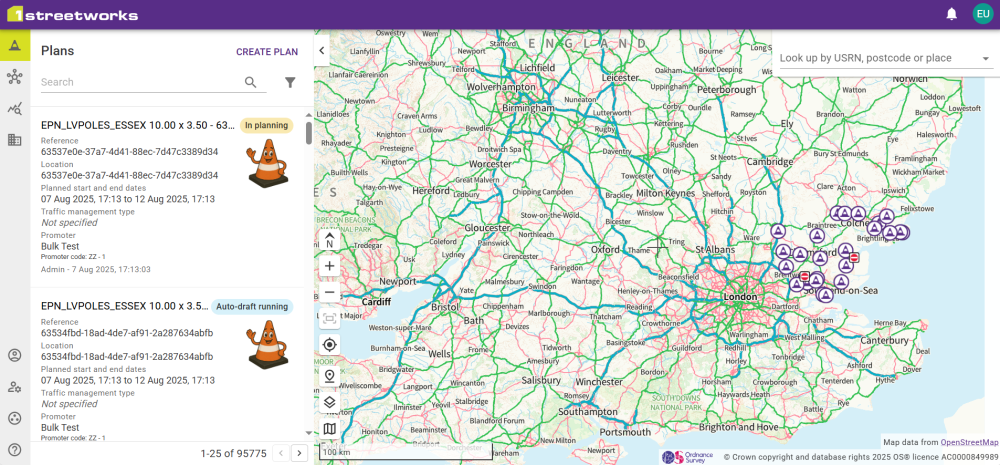This screenshot has height=465, width=1000.
Task: Reset map orientation to north
Action: point(330,240)
